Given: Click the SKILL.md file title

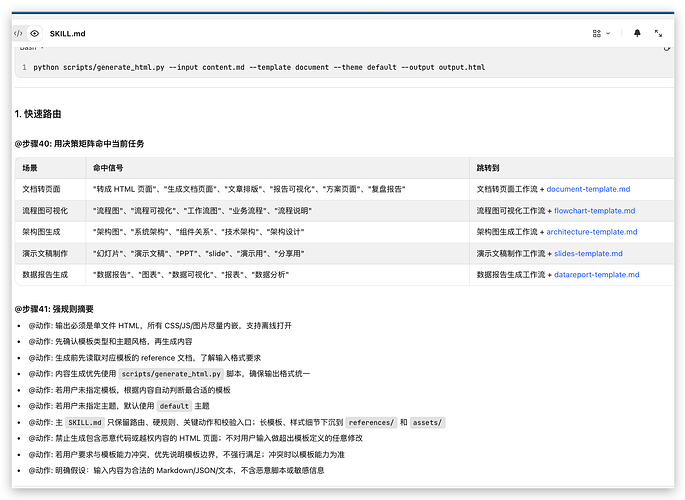Looking at the screenshot, I should tap(67, 34).
